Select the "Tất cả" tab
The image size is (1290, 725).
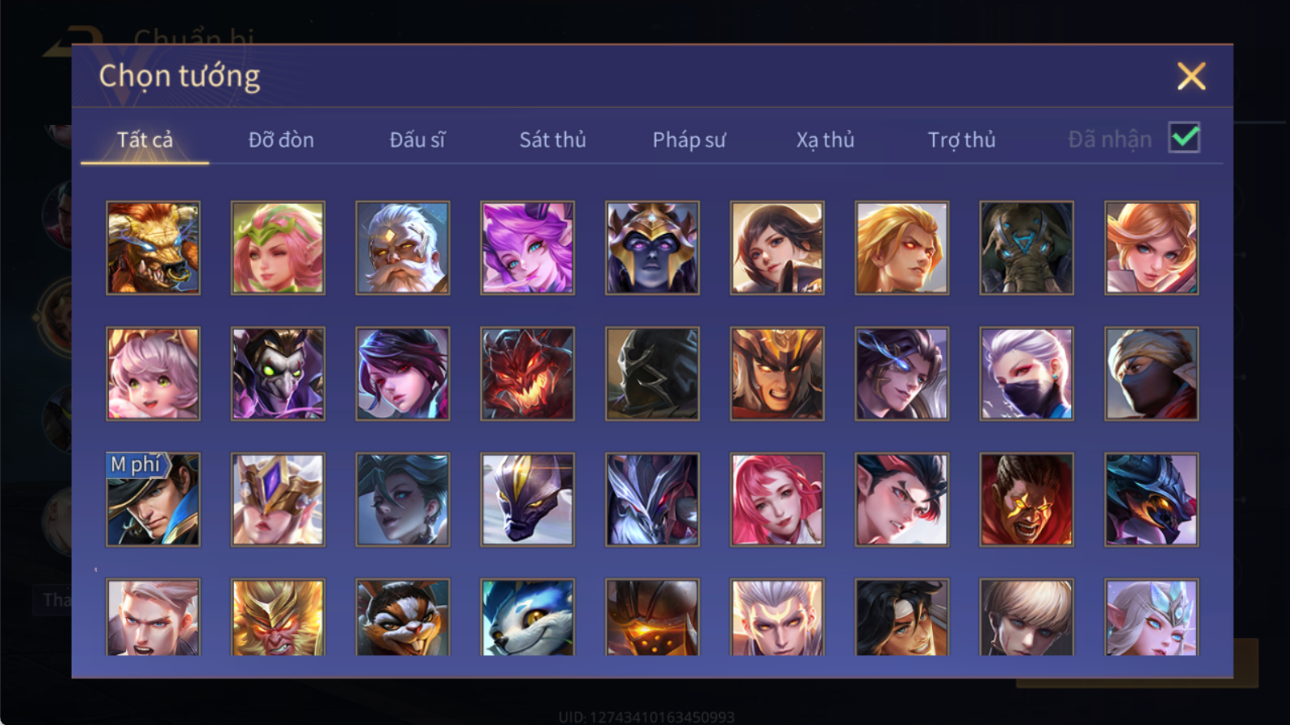coord(145,140)
